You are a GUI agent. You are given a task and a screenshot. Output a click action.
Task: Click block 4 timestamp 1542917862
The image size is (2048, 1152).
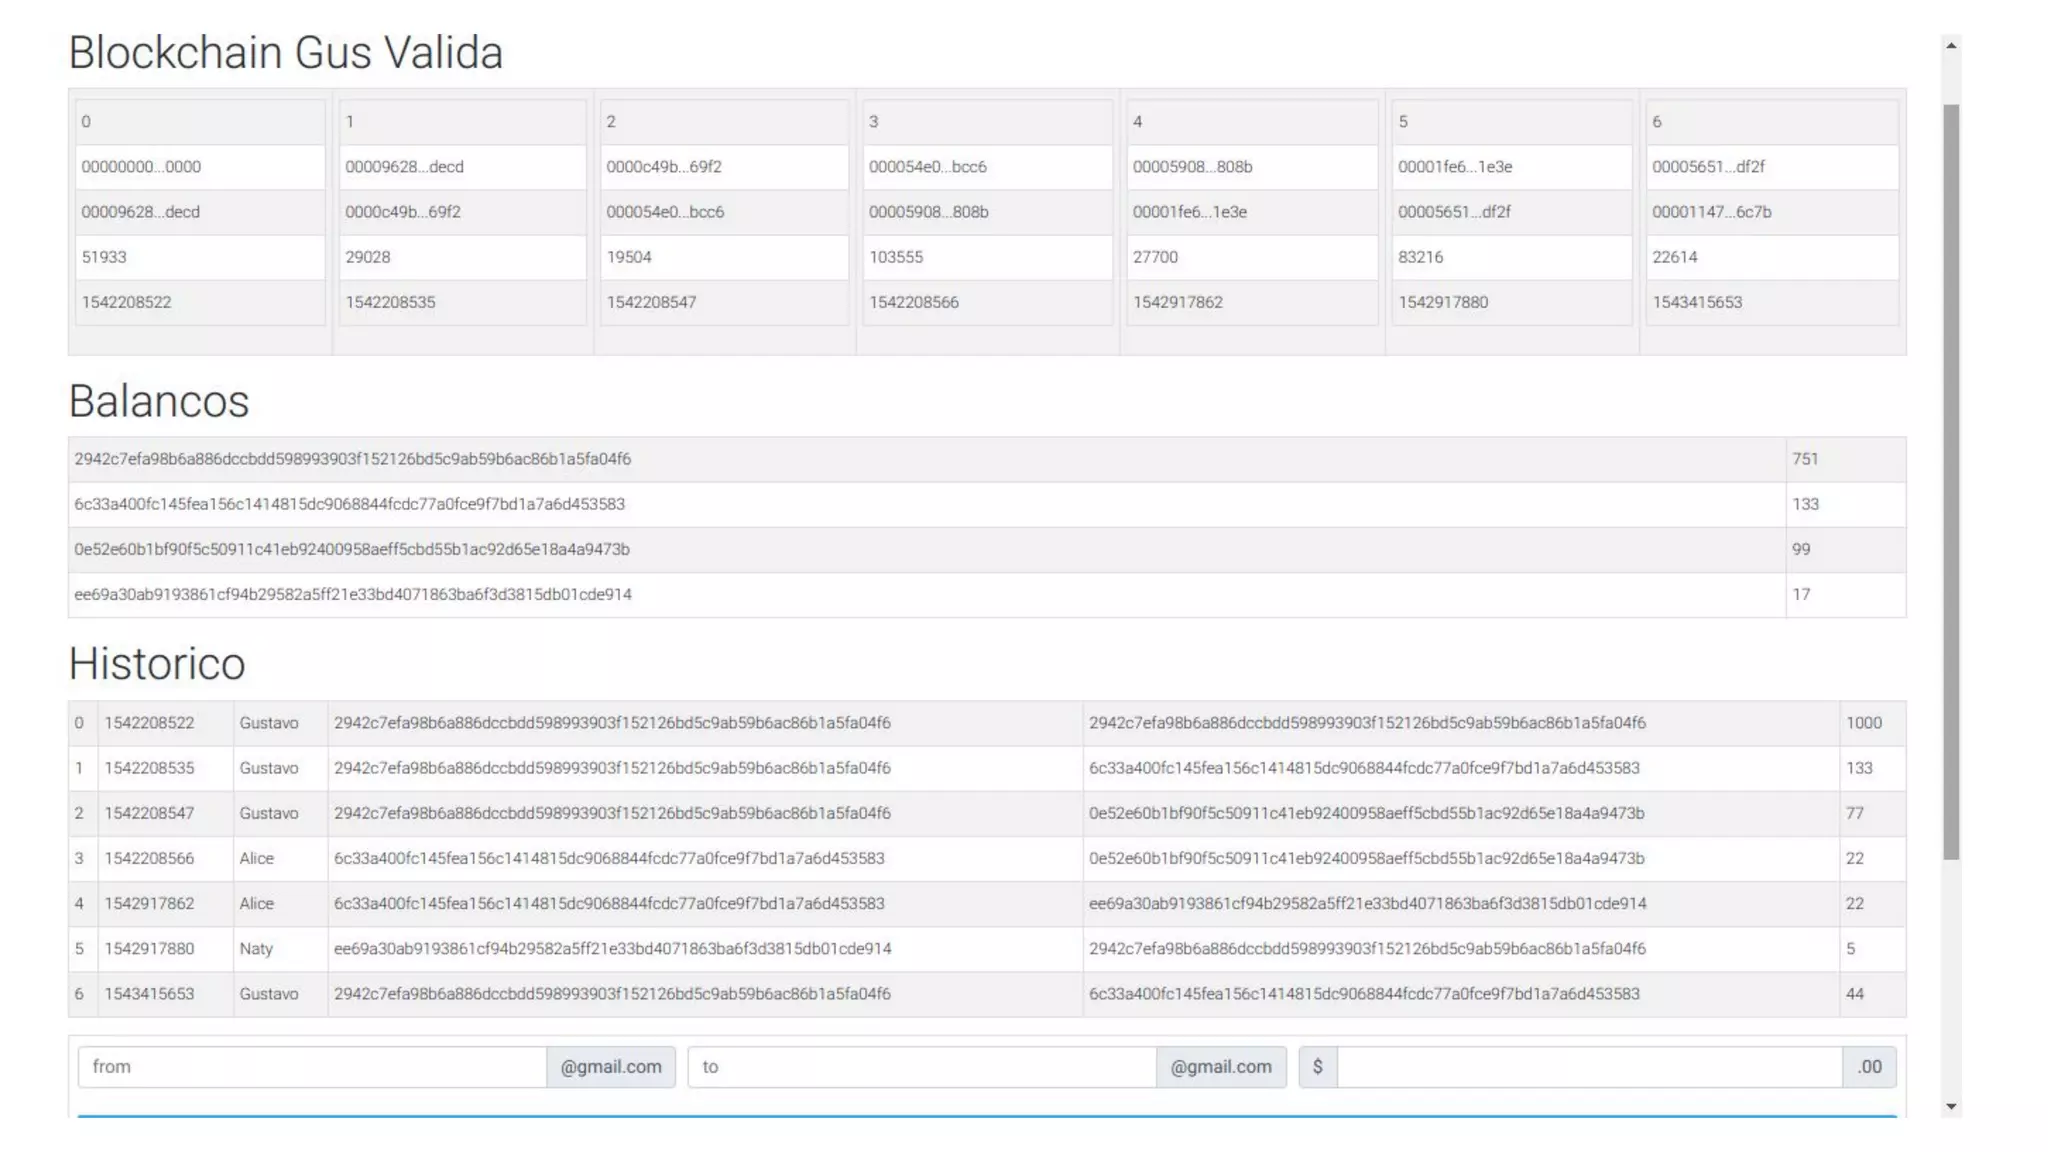(x=1177, y=302)
